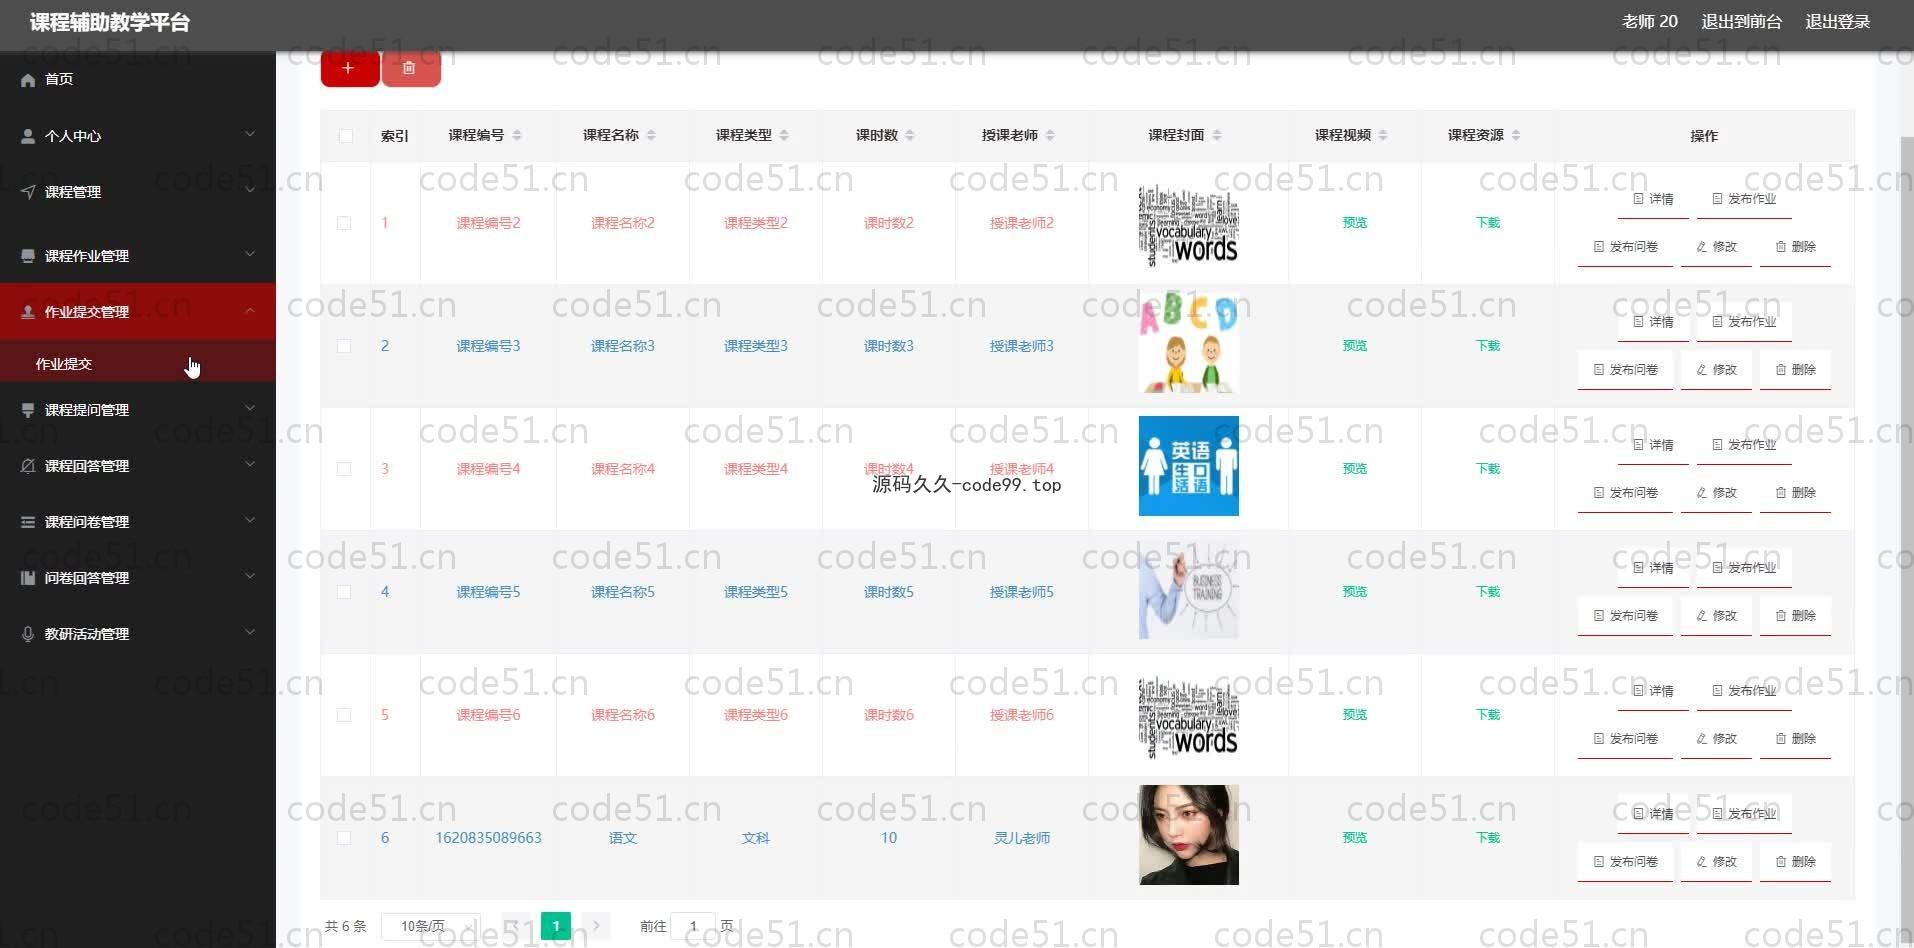Sort by 课程名称 column arrows
The image size is (1914, 948).
coord(651,135)
